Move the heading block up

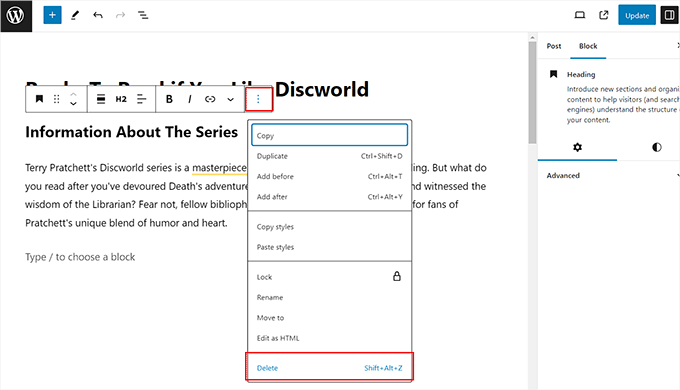73,94
